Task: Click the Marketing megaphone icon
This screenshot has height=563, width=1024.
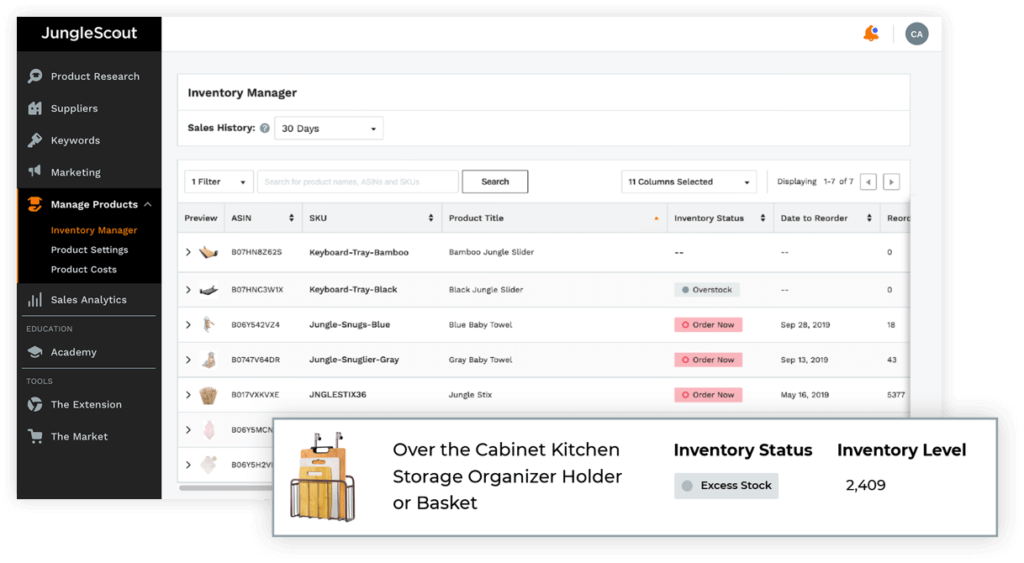Action: 35,171
